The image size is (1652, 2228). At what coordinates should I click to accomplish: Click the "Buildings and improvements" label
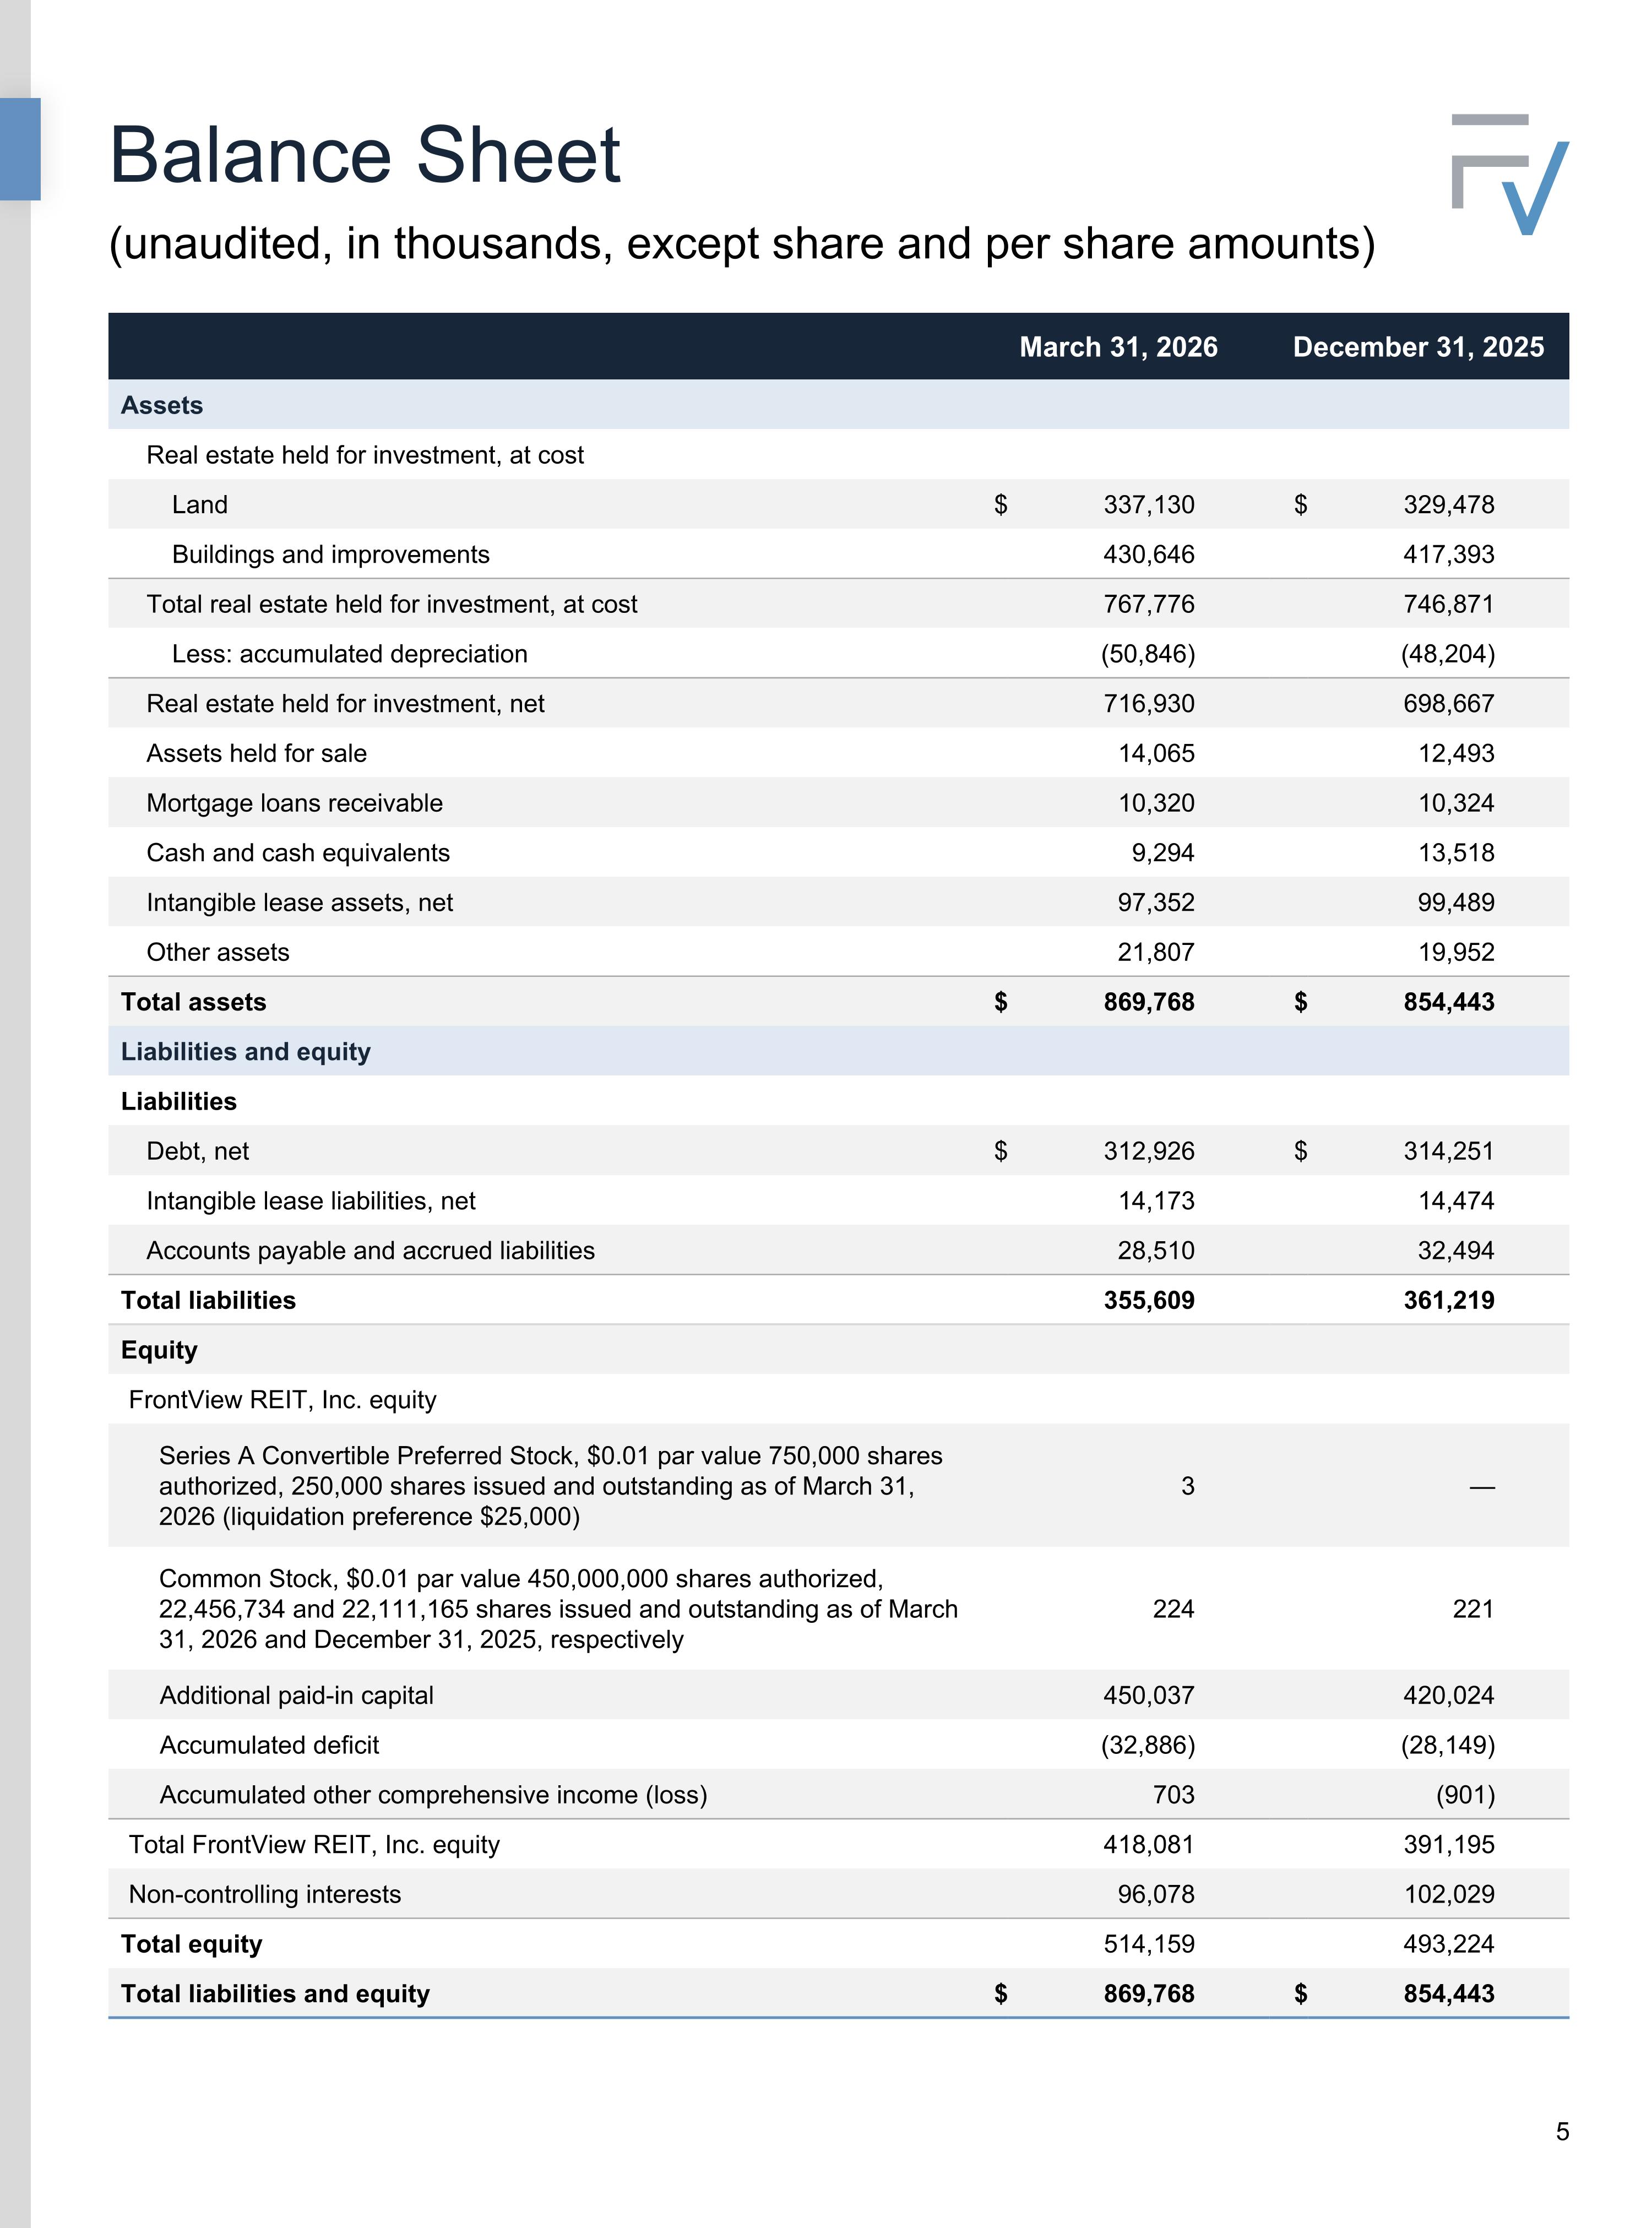coord(331,555)
